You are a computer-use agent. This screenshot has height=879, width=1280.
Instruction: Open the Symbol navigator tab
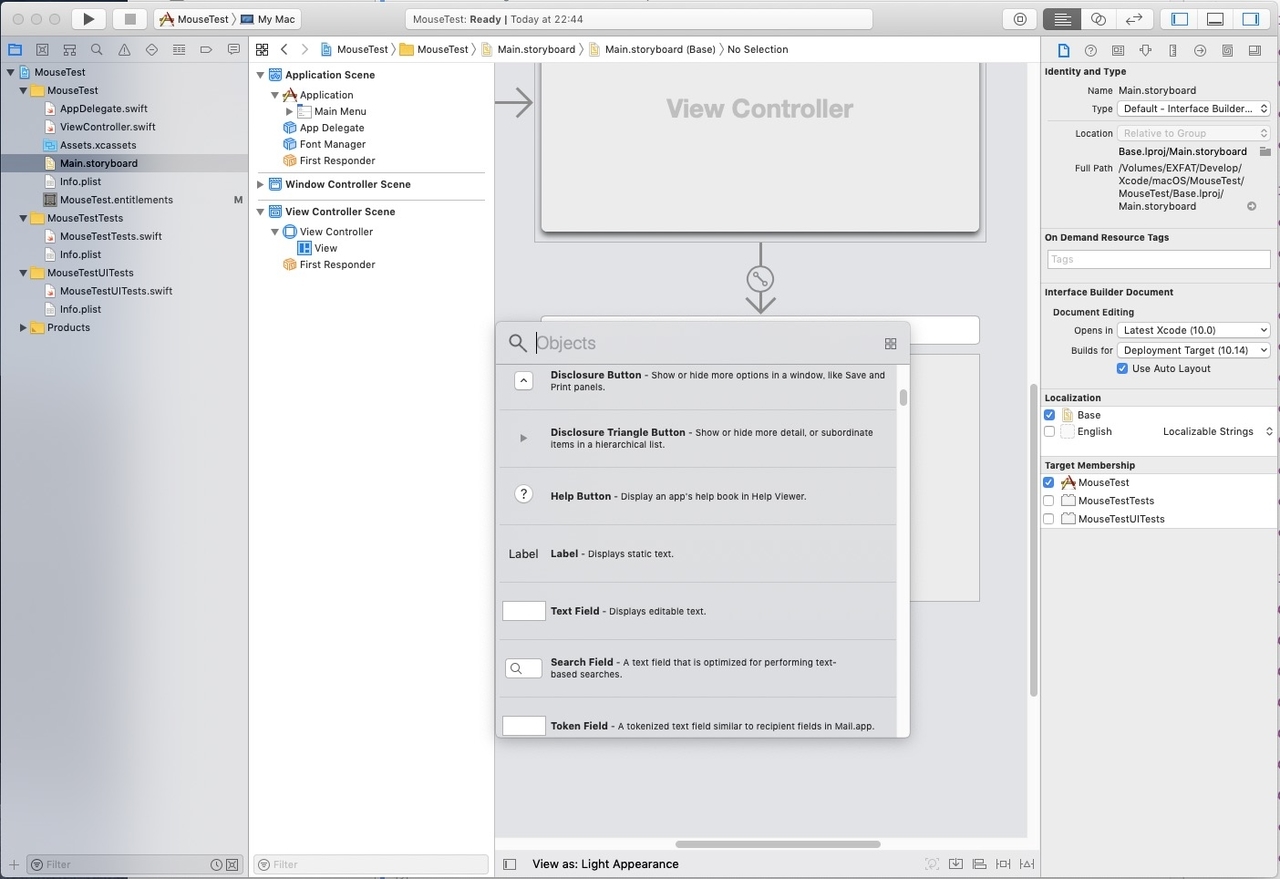tap(69, 49)
